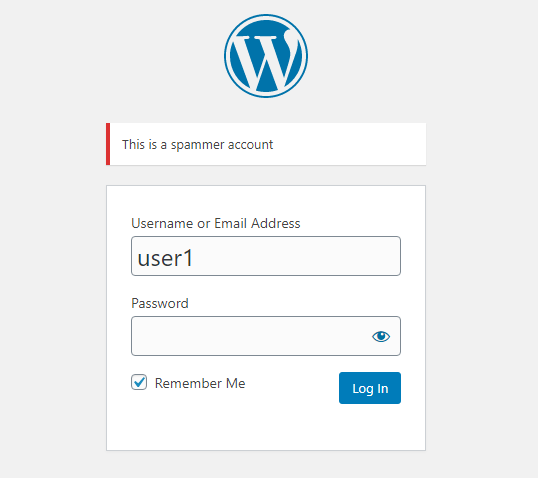538x478 pixels.
Task: Click the "user1" text in username box
Action: 165,258
